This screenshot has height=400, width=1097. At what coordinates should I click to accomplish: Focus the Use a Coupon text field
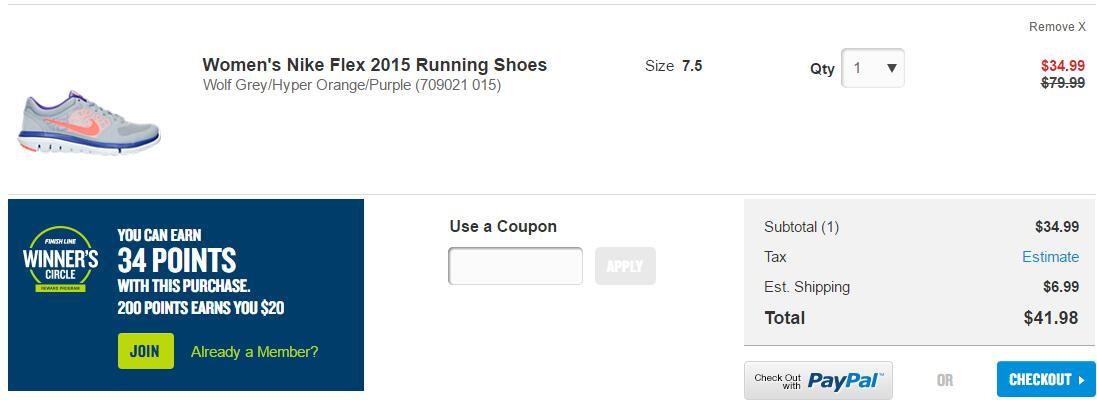(515, 266)
